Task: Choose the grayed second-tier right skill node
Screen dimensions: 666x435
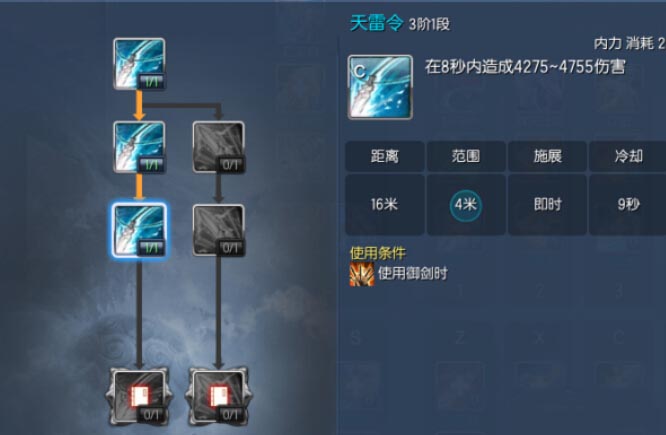Action: click(x=219, y=147)
